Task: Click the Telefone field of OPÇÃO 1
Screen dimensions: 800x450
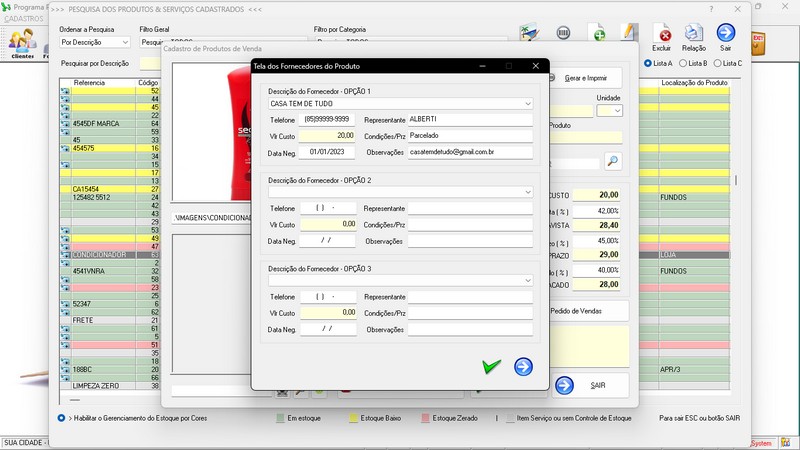Action: 327,119
